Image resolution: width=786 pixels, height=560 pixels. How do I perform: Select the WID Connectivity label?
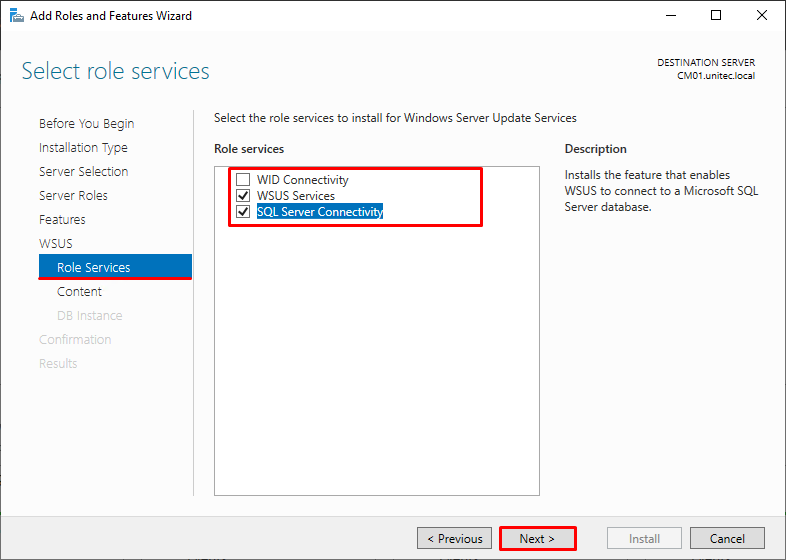pos(302,179)
